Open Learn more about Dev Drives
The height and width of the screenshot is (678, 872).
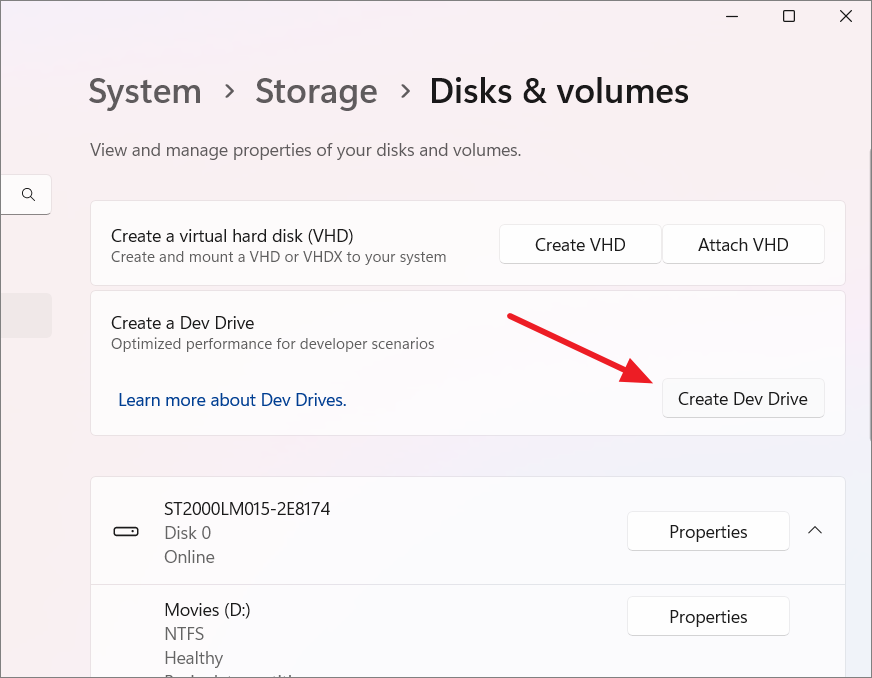(232, 399)
